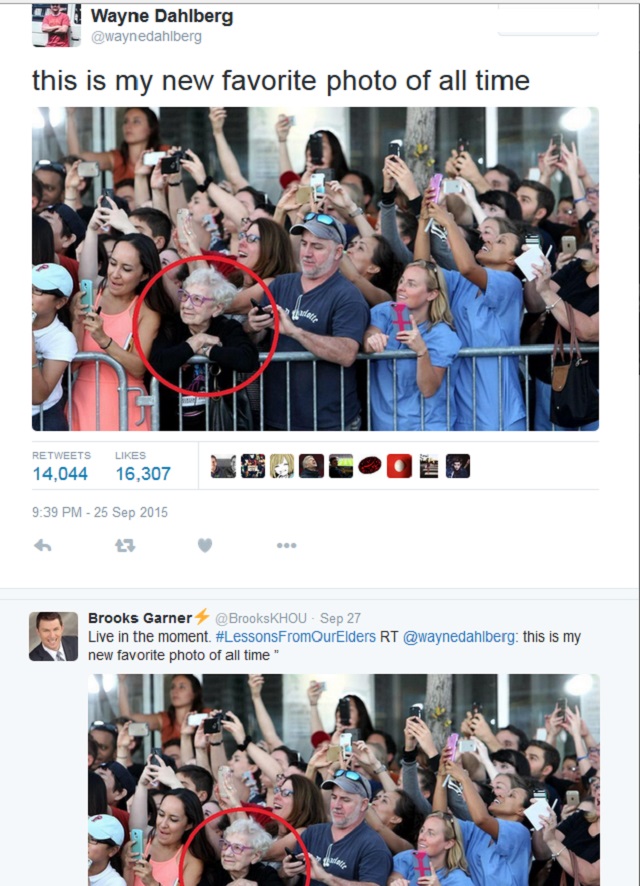
Task: Open the @BrooksKHOU handle link
Action: [x=261, y=618]
